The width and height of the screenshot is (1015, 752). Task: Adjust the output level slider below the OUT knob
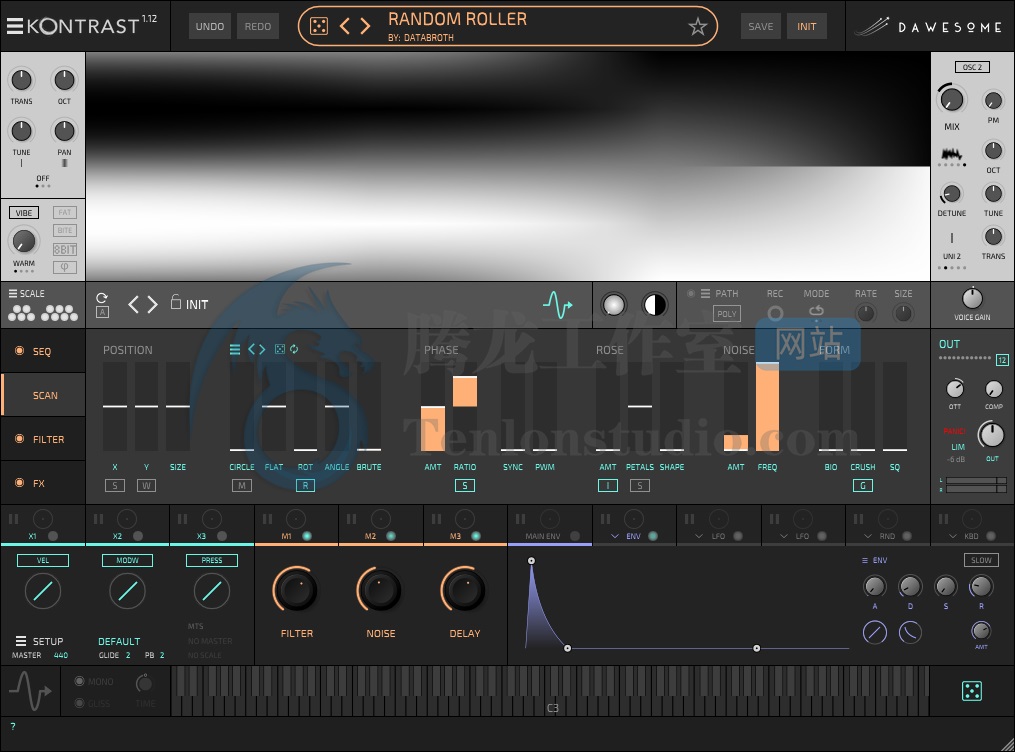pyautogui.click(x=972, y=486)
